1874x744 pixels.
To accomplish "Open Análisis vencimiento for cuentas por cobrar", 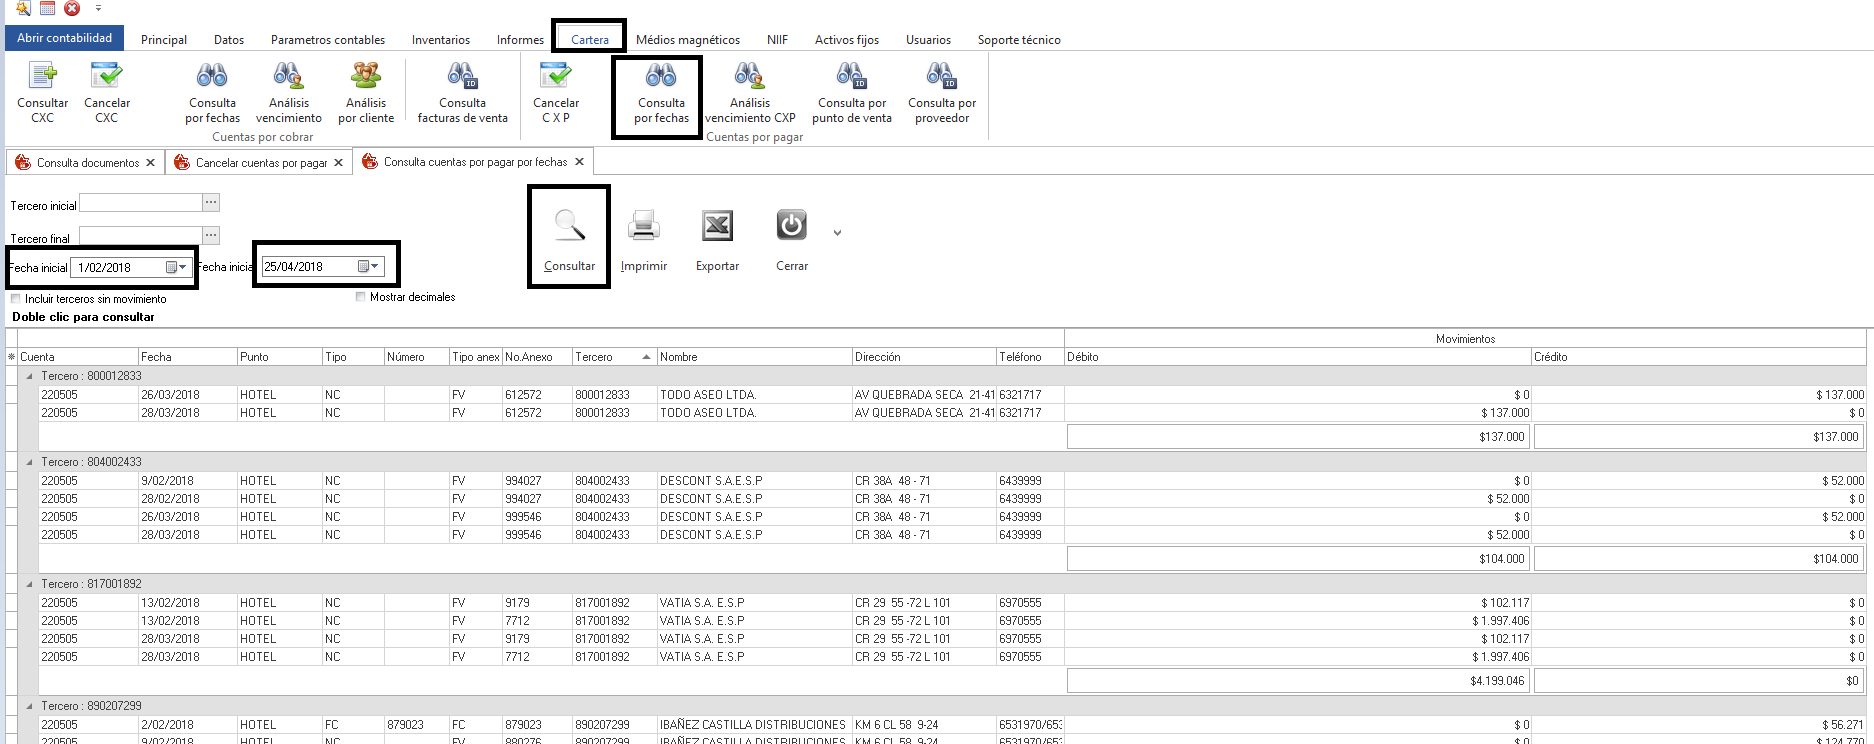I will [x=288, y=92].
